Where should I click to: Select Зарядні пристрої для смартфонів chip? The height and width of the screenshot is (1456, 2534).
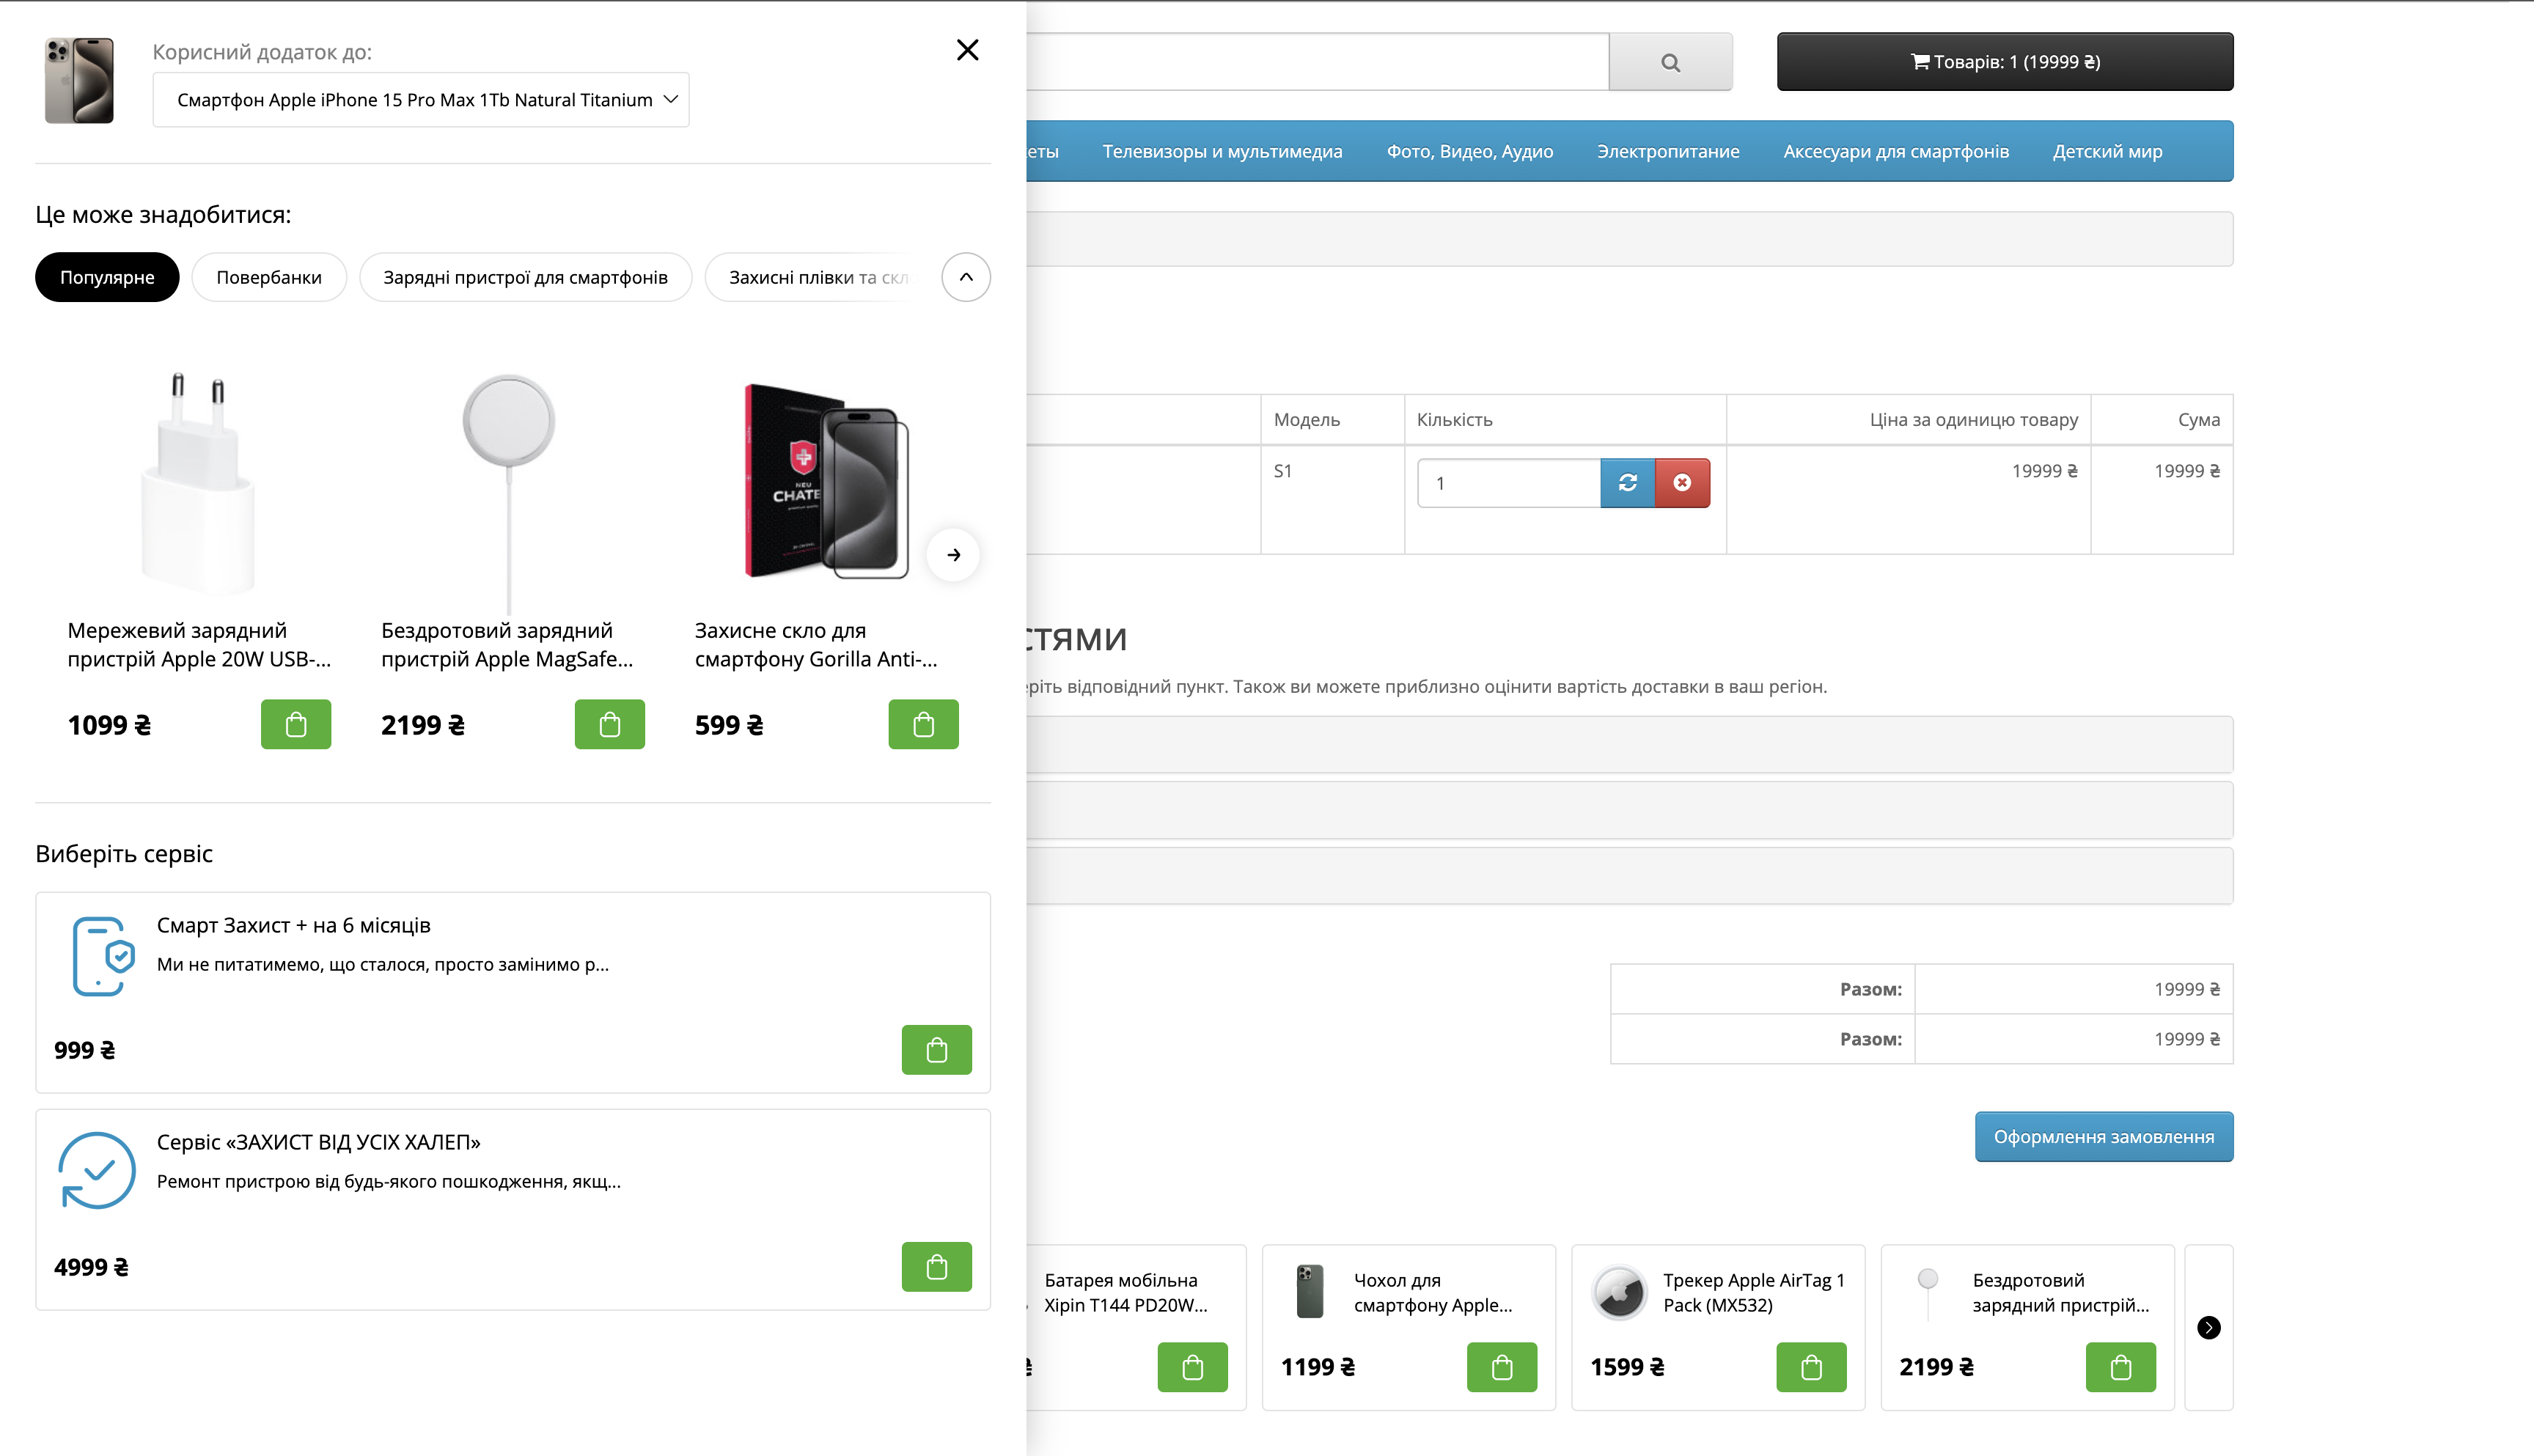[524, 277]
